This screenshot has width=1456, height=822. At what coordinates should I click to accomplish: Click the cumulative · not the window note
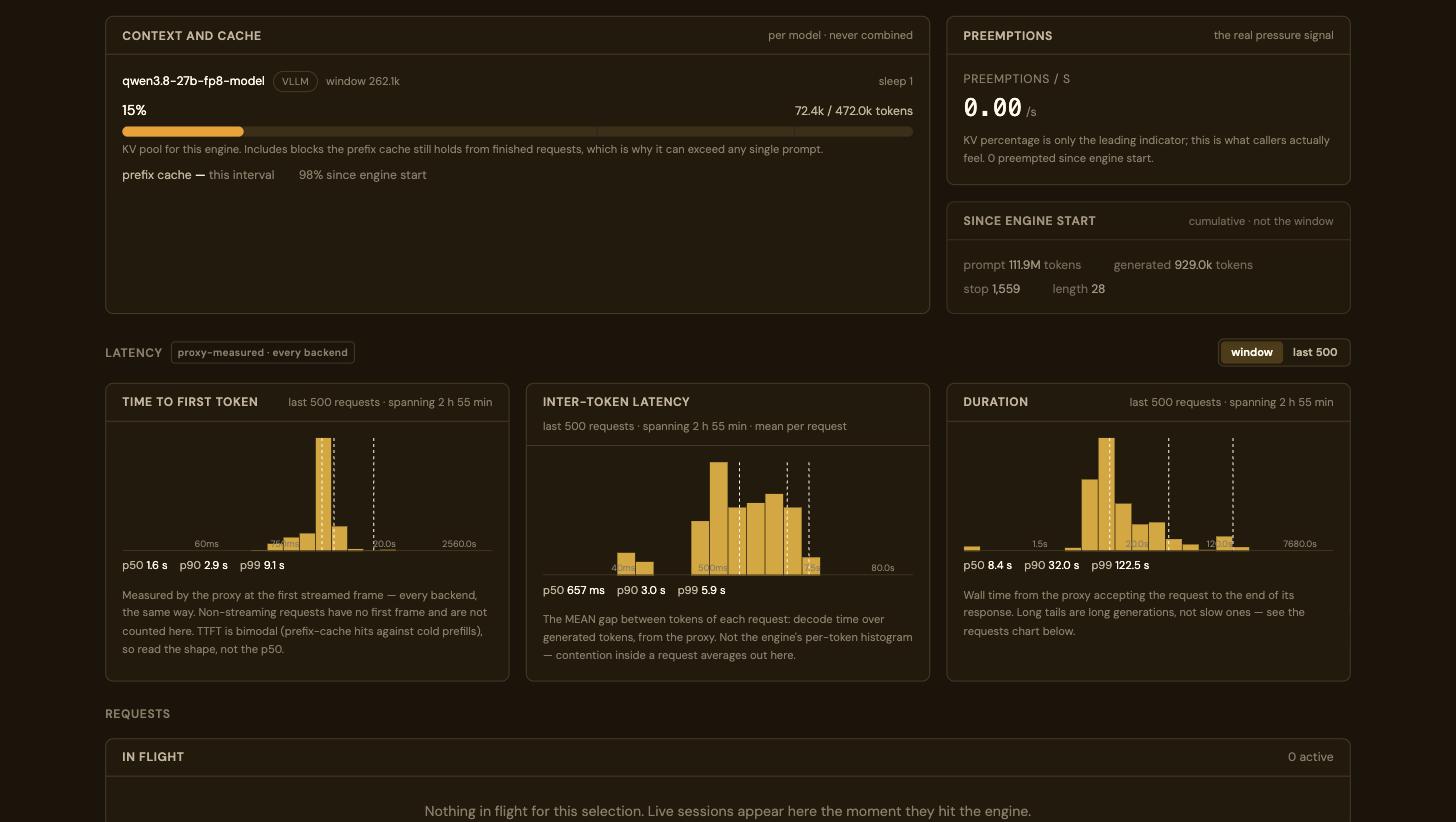tap(1261, 221)
